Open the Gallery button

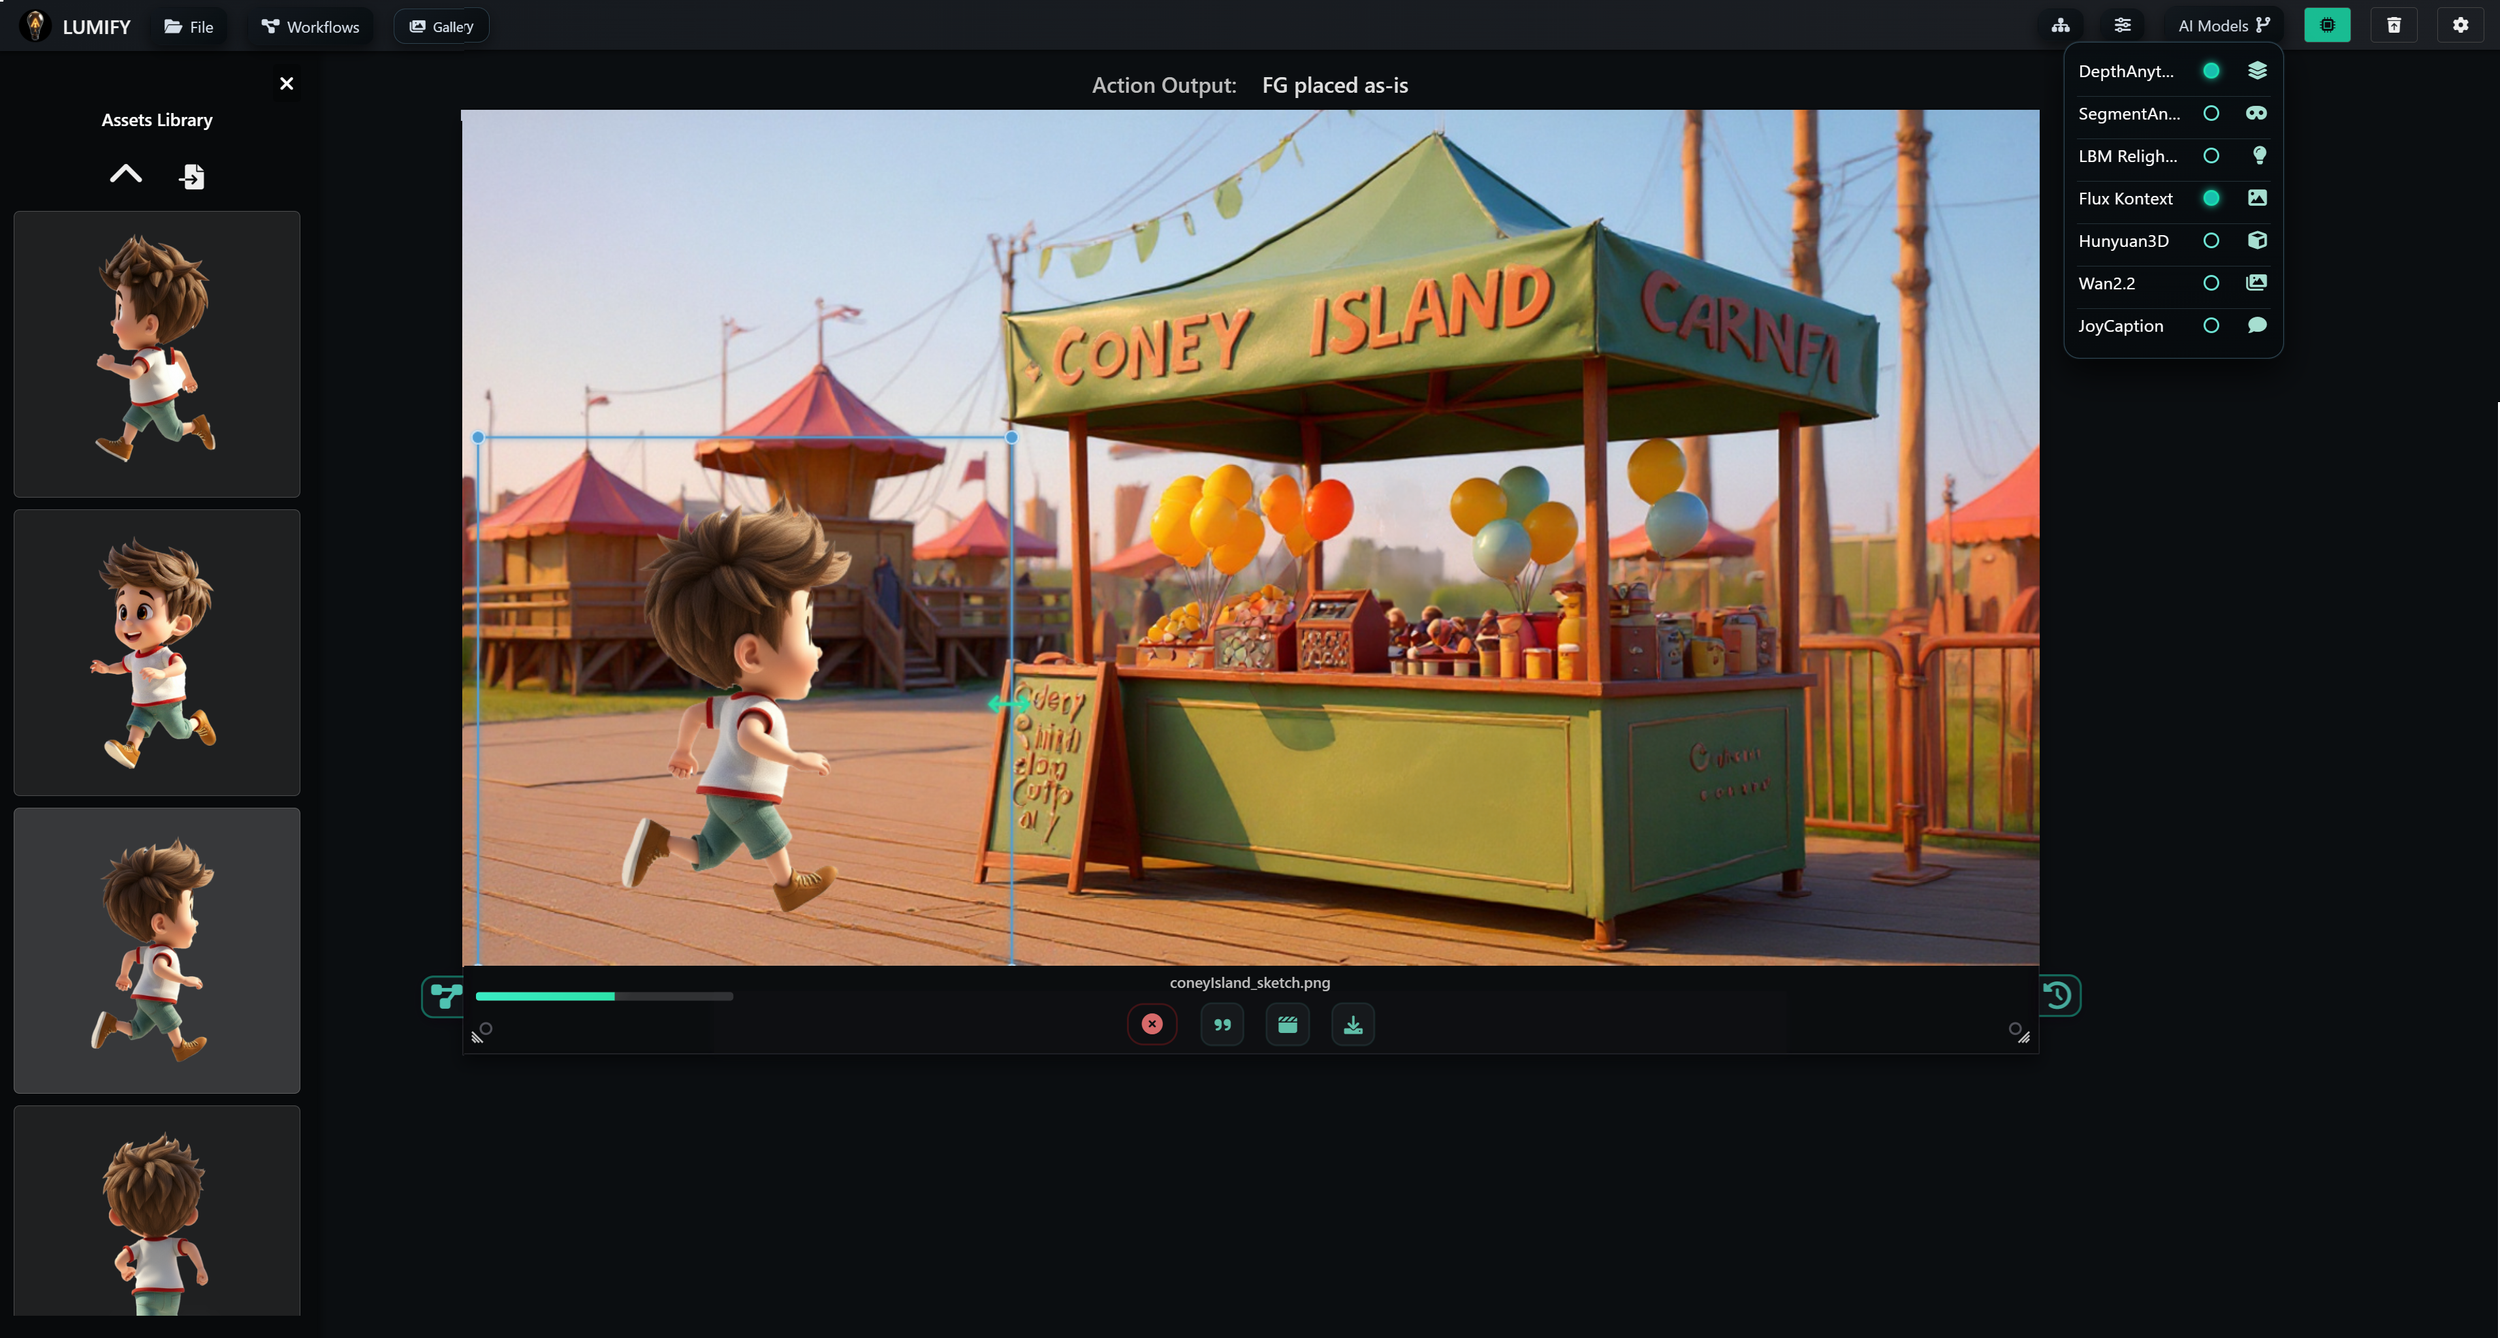click(x=441, y=27)
